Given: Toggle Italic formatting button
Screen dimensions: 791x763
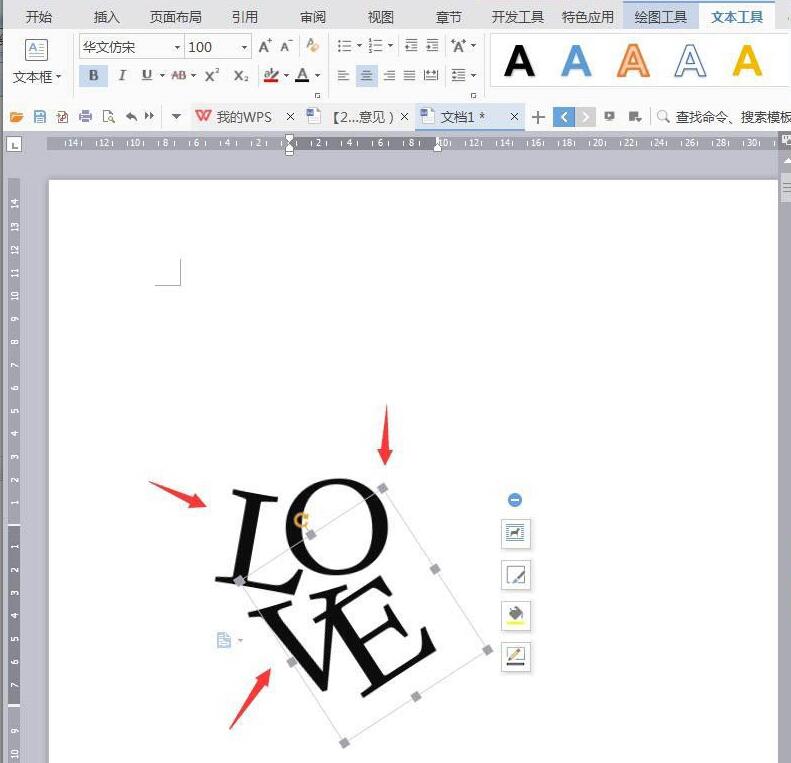Looking at the screenshot, I should [x=122, y=76].
